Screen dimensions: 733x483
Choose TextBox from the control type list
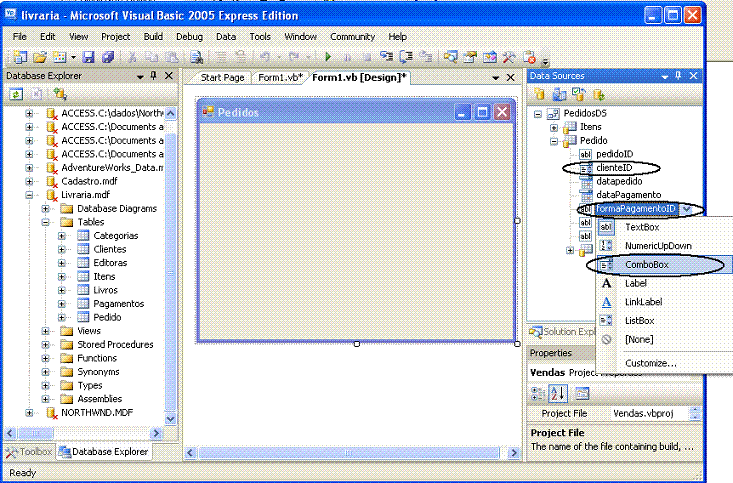[664, 227]
